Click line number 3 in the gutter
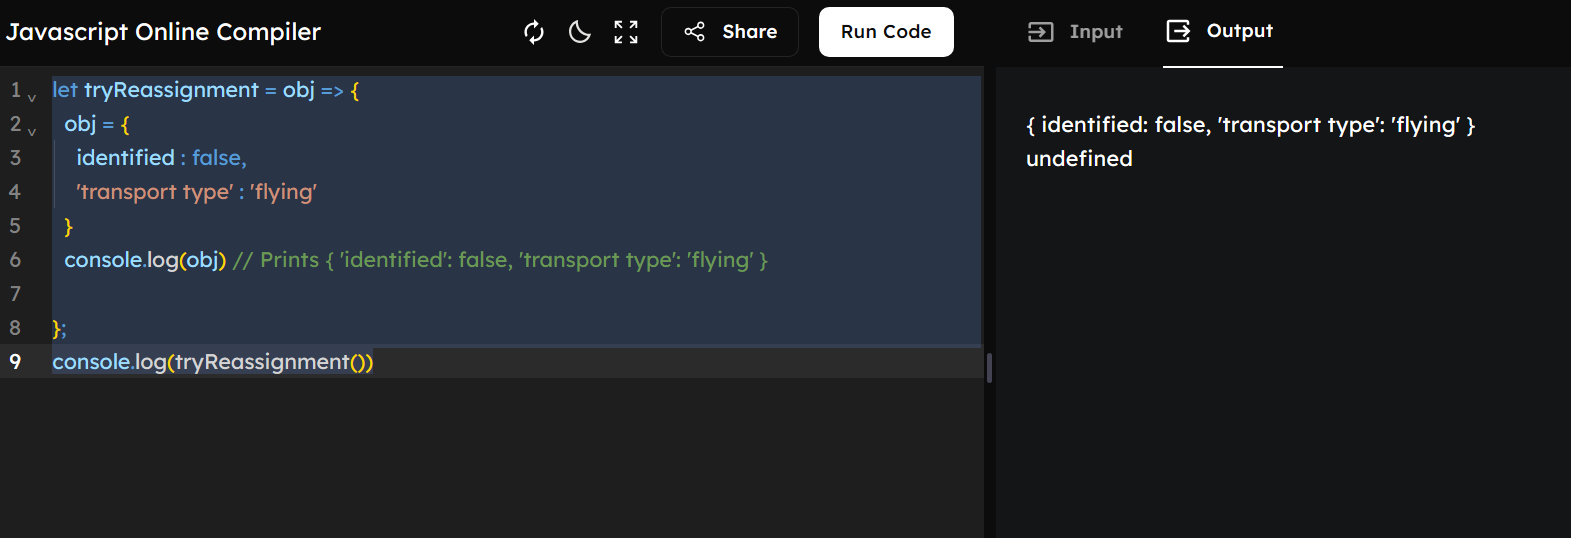This screenshot has width=1571, height=538. [15, 157]
